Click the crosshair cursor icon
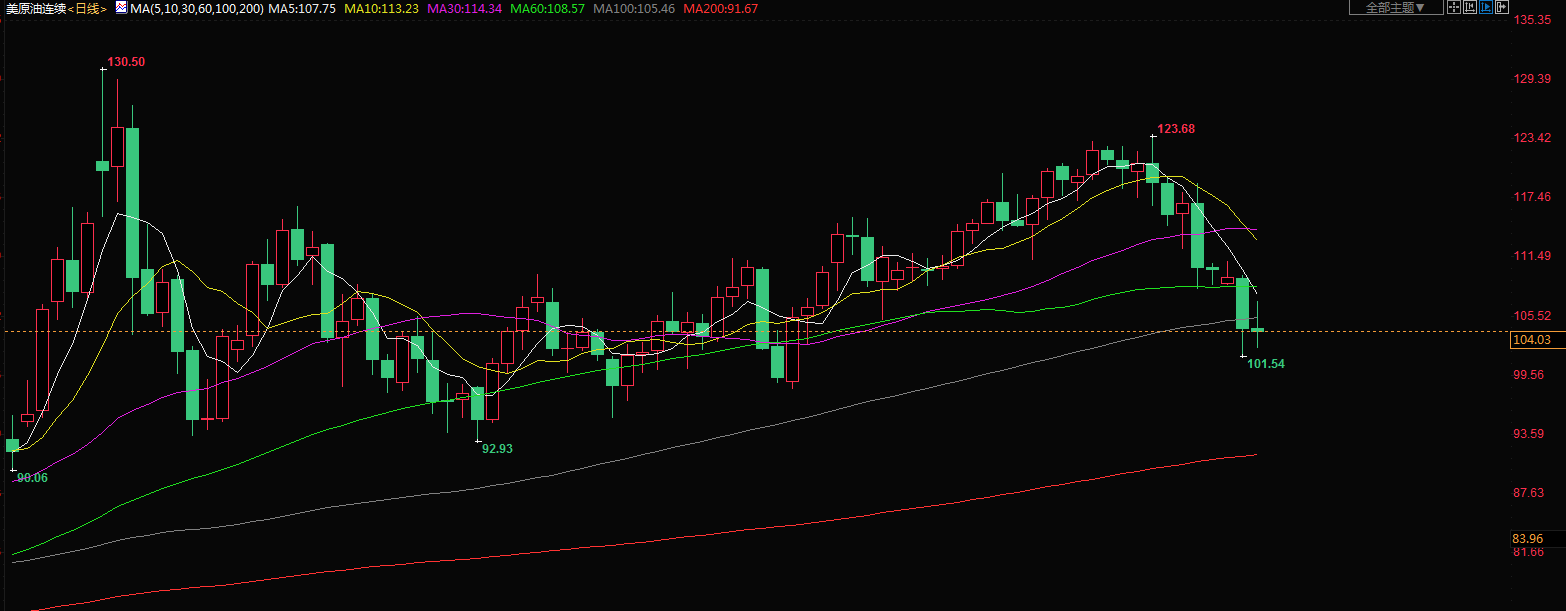This screenshot has width=1566, height=611. (x=1454, y=7)
